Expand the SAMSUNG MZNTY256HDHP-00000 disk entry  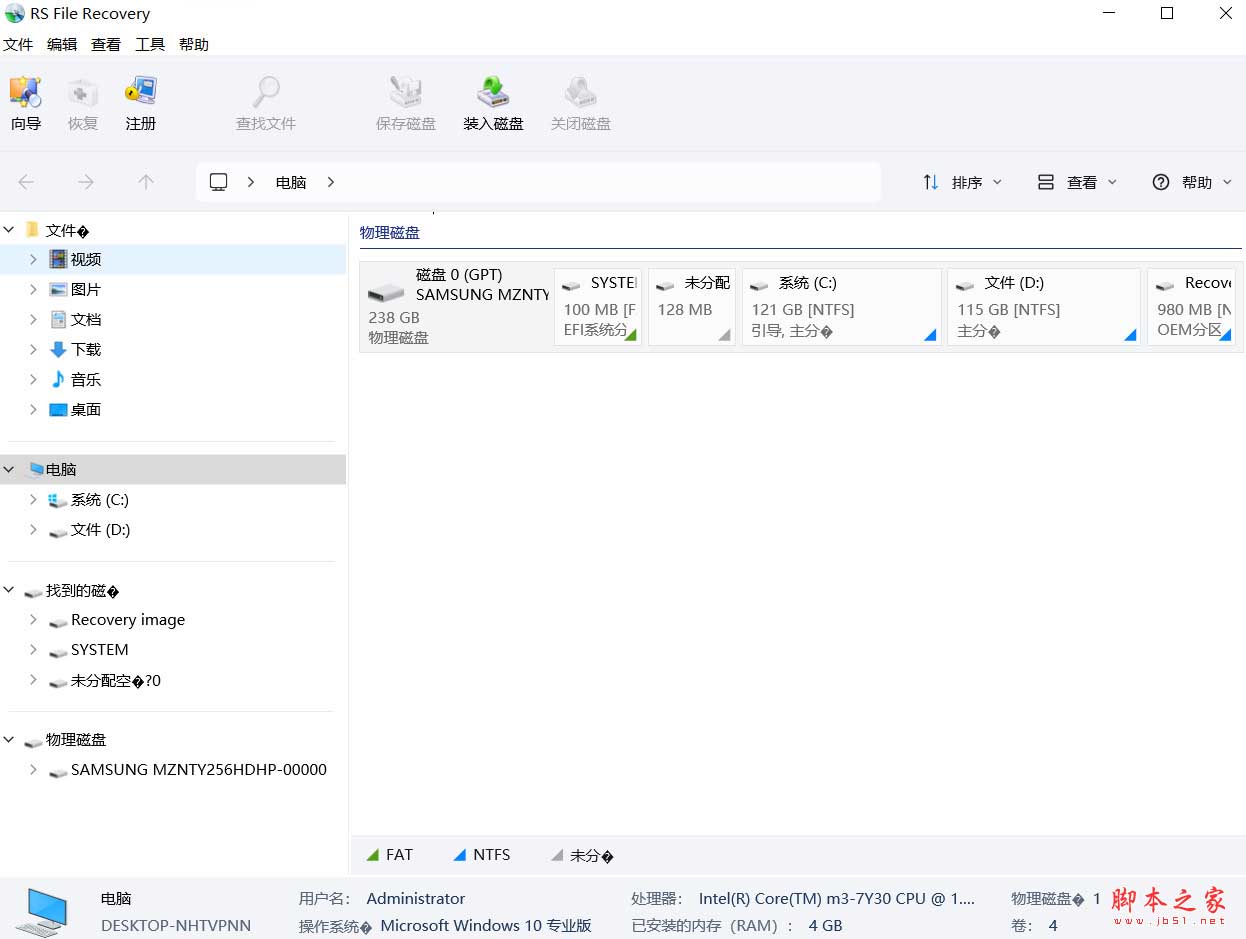(x=33, y=770)
